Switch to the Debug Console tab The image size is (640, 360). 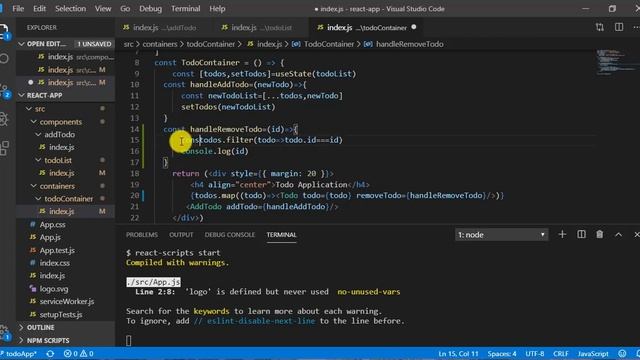229,235
